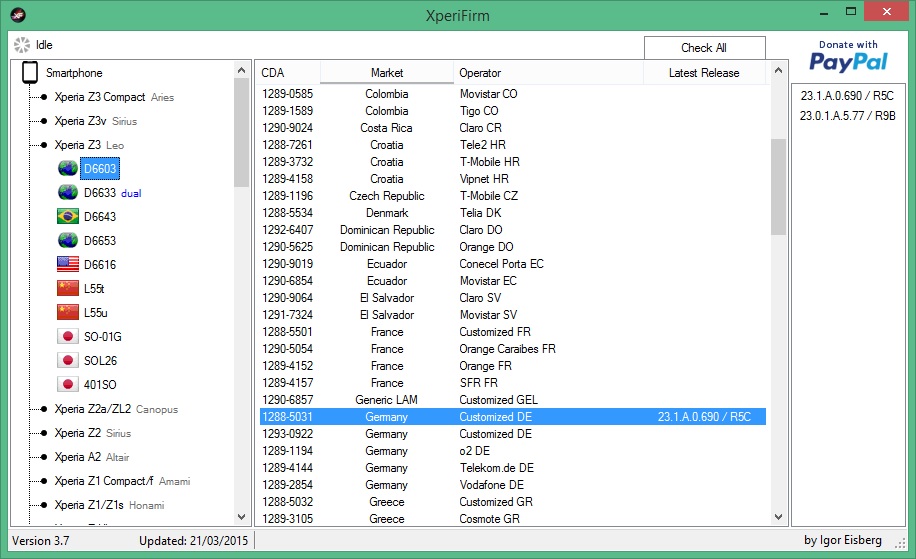This screenshot has width=916, height=559.
Task: Click the Japan flag icon beside SOL26
Action: coord(68,360)
